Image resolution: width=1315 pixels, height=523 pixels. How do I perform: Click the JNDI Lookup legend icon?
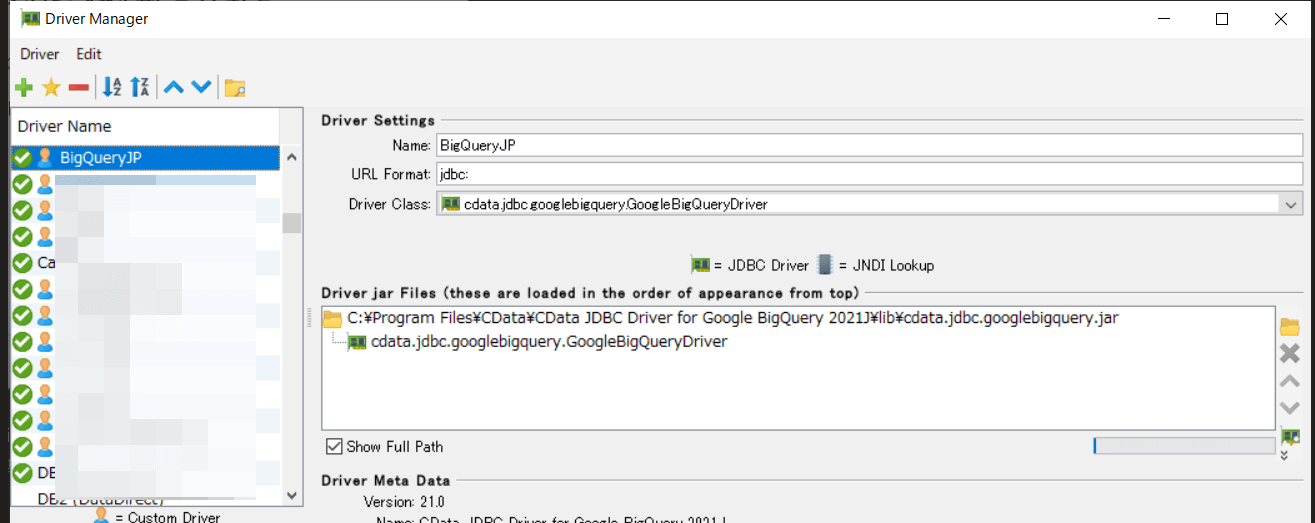pyautogui.click(x=824, y=265)
